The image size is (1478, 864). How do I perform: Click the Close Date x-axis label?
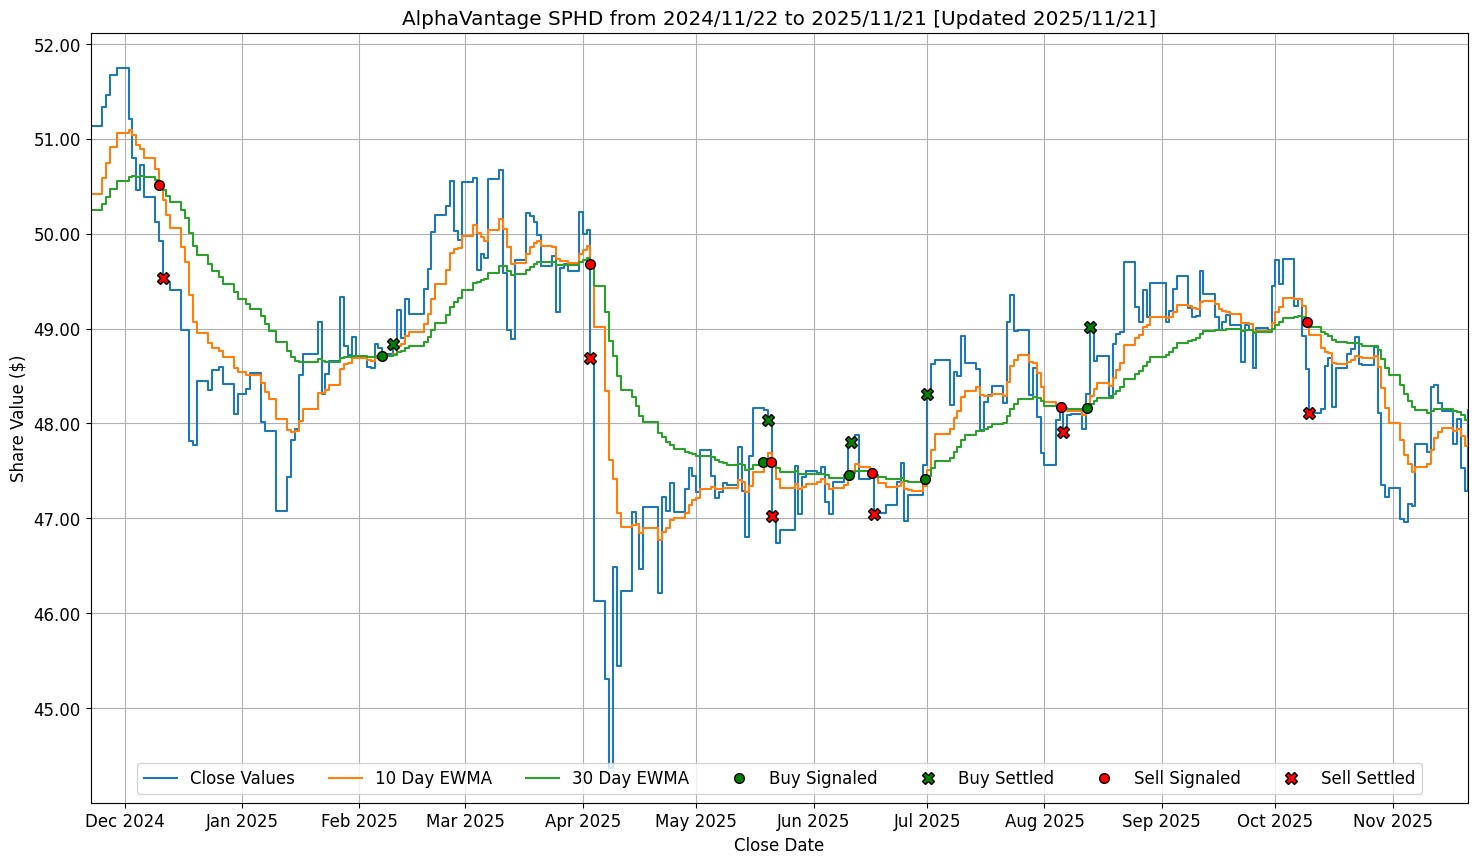[x=778, y=845]
